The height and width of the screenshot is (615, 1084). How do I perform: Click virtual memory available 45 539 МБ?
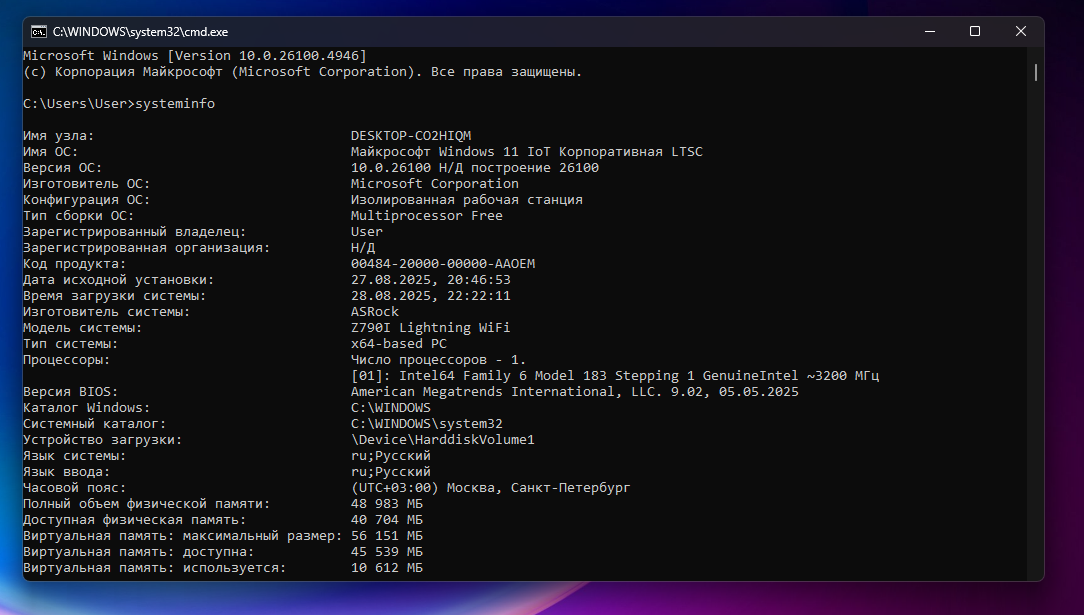click(x=386, y=551)
